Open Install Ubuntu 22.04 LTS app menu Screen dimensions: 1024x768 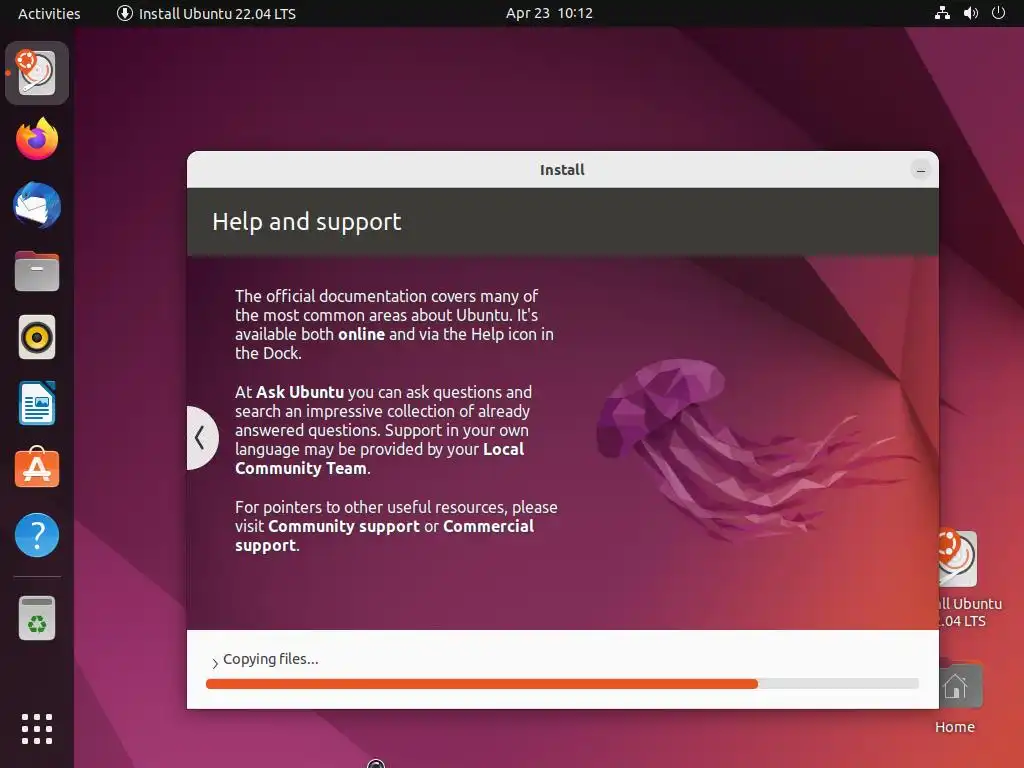coord(206,13)
